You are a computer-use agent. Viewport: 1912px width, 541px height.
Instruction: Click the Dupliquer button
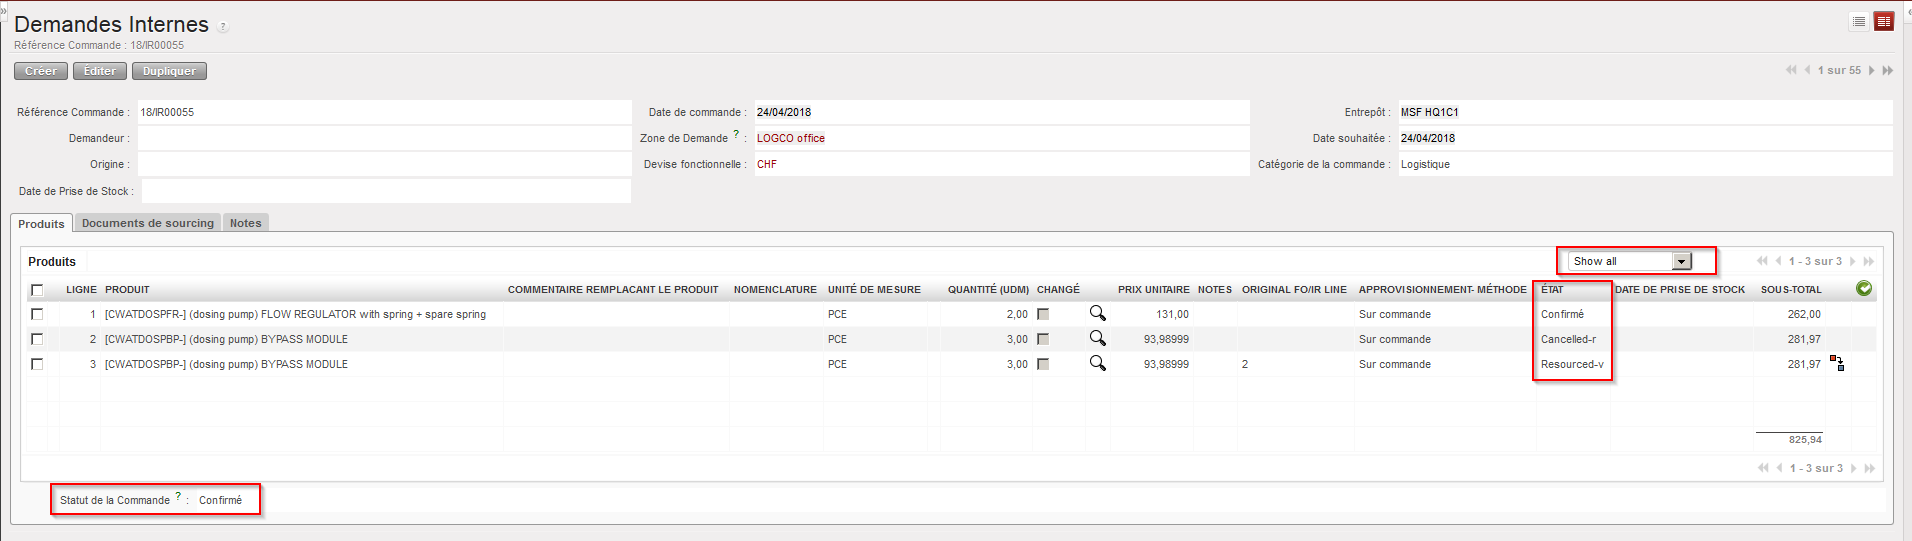click(169, 71)
